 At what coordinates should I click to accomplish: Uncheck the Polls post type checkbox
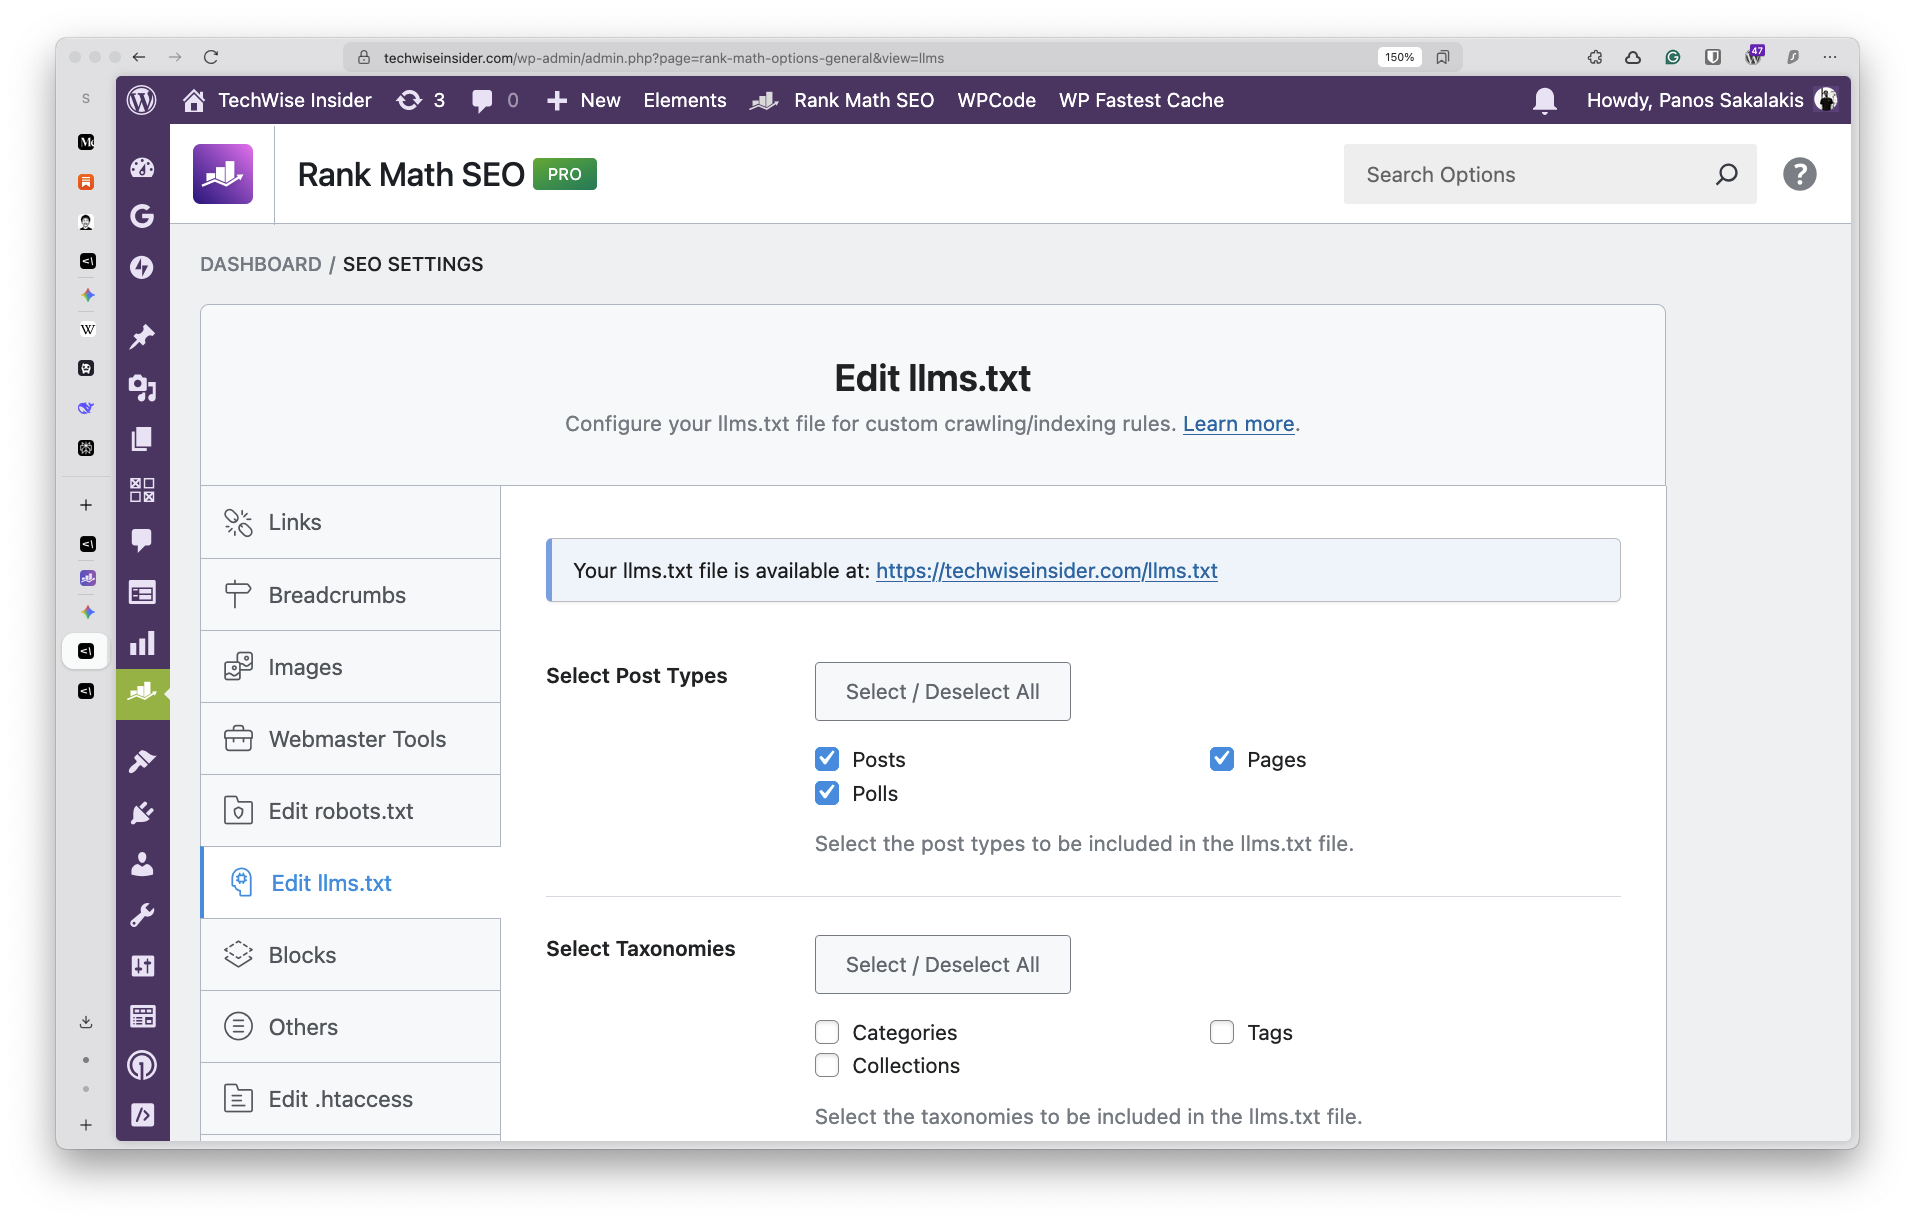[827, 793]
